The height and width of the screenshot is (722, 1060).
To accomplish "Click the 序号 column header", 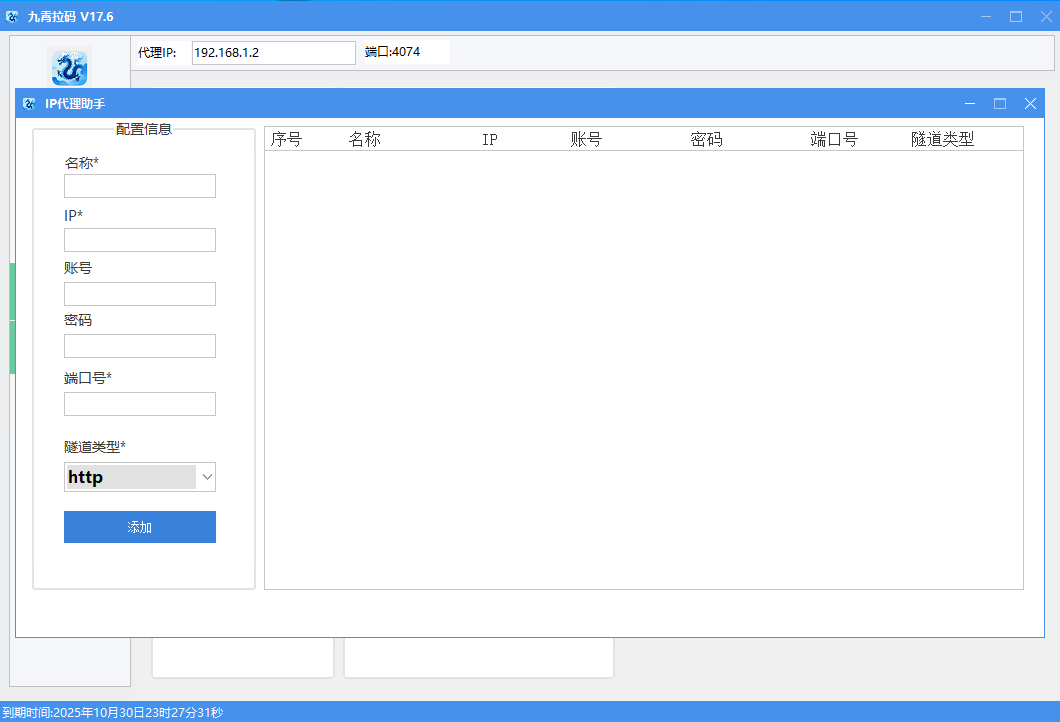I will coord(287,140).
